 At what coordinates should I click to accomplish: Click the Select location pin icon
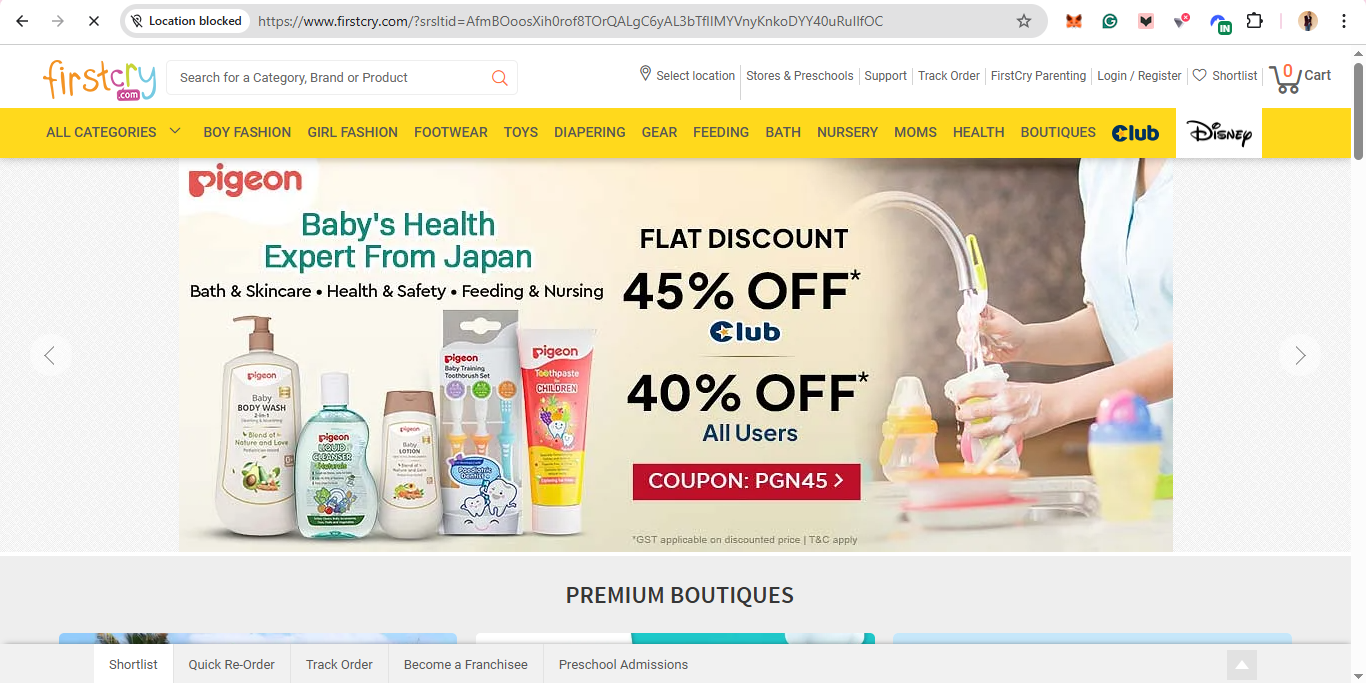coord(646,74)
